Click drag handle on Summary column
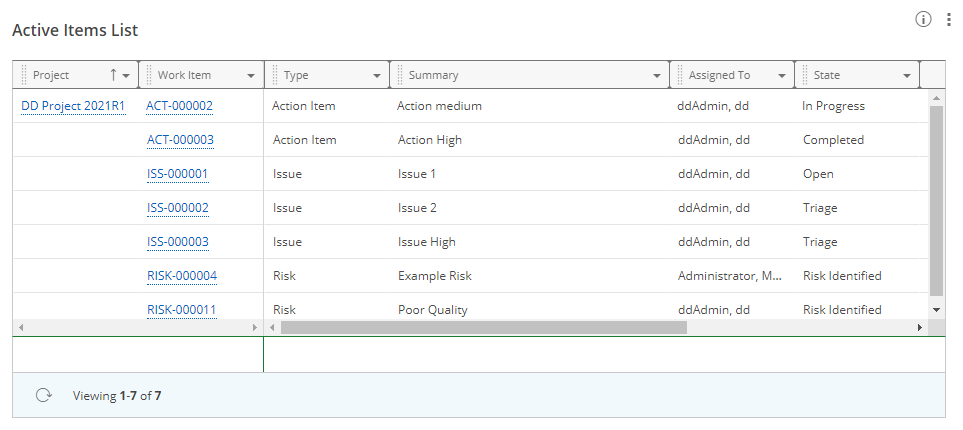 (400, 75)
